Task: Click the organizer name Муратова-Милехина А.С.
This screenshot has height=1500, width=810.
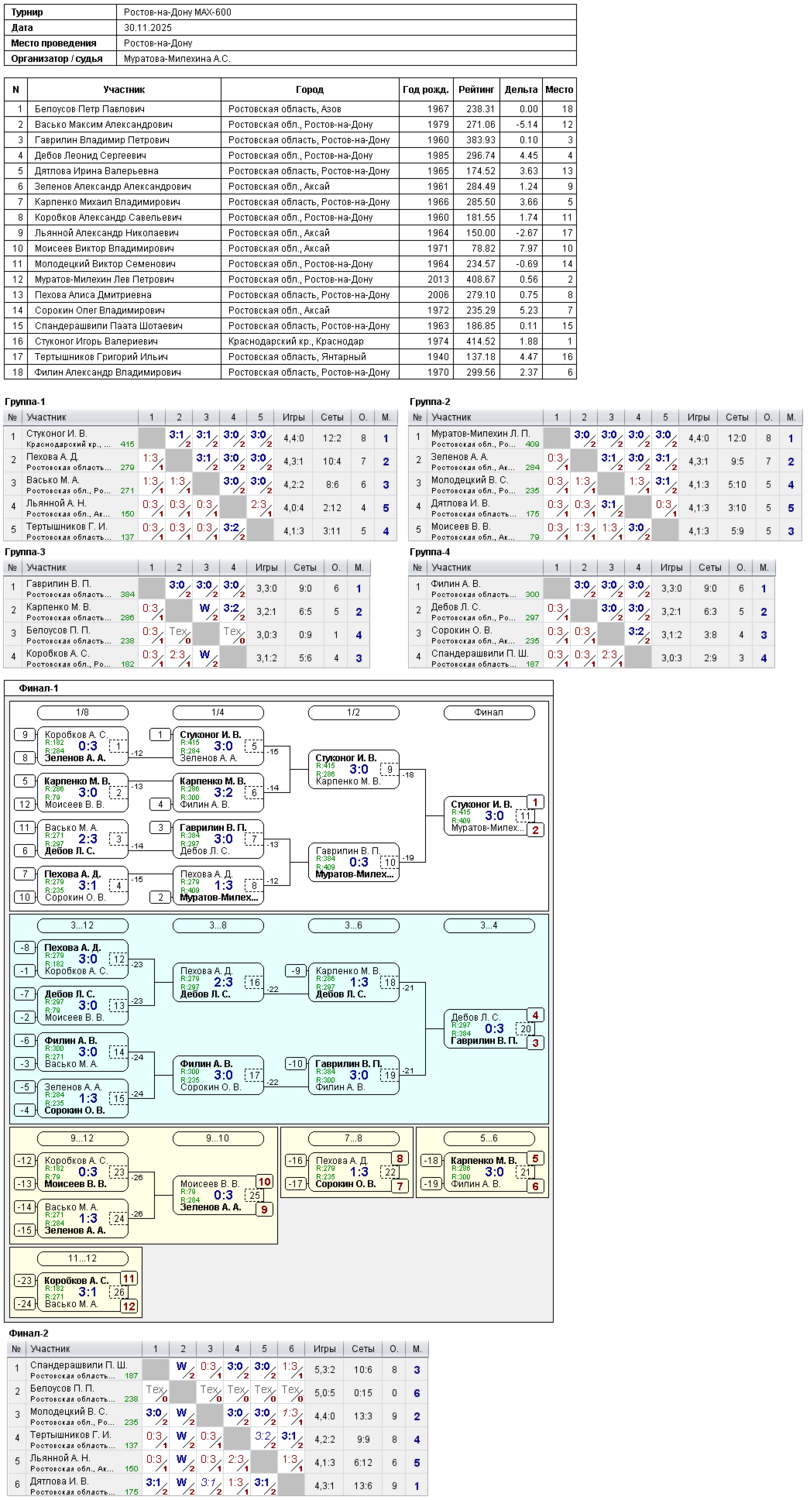Action: (178, 59)
